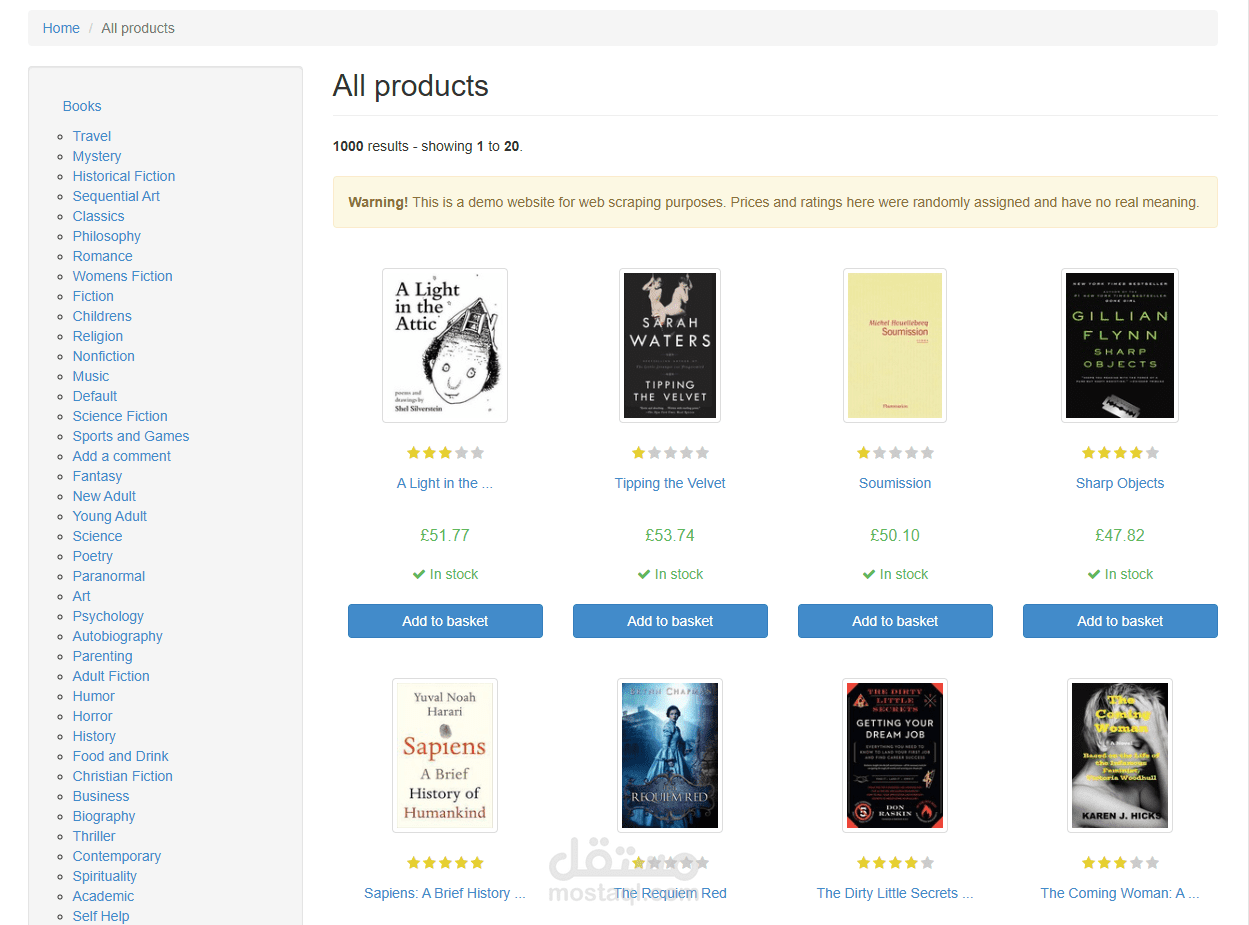
Task: Click the Tipping the Velvet book cover
Action: click(x=670, y=345)
